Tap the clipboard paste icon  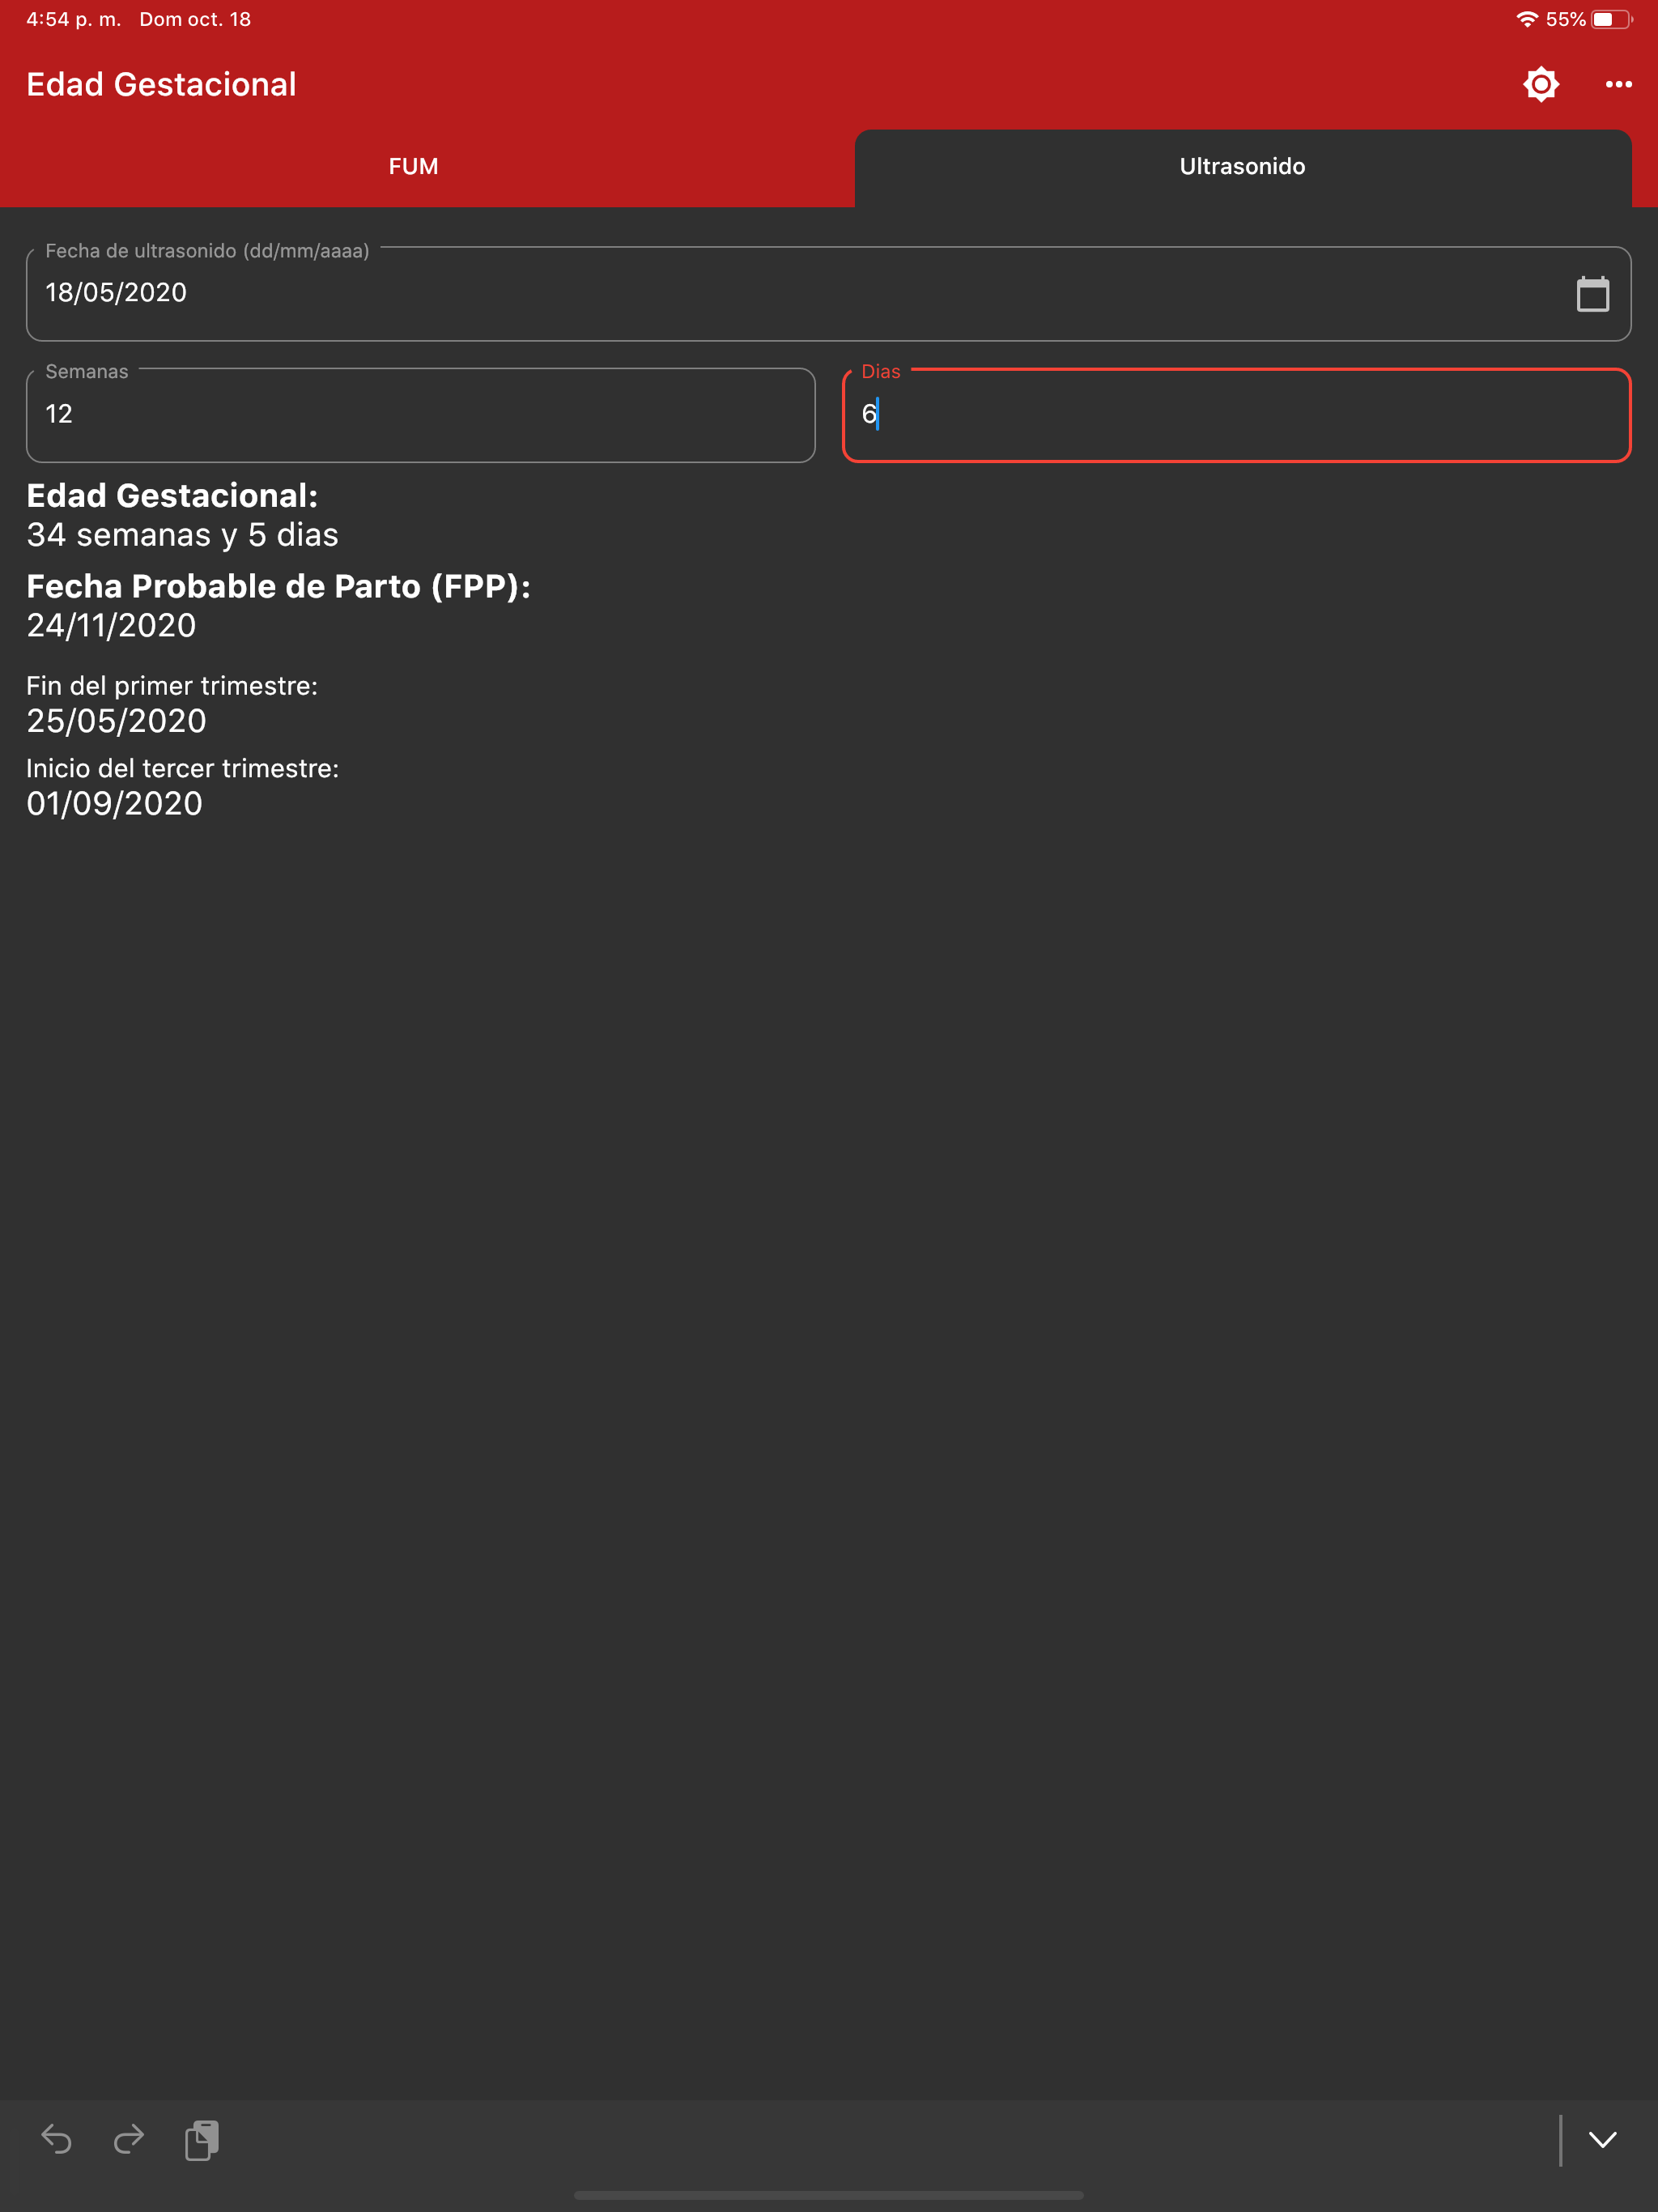202,2139
